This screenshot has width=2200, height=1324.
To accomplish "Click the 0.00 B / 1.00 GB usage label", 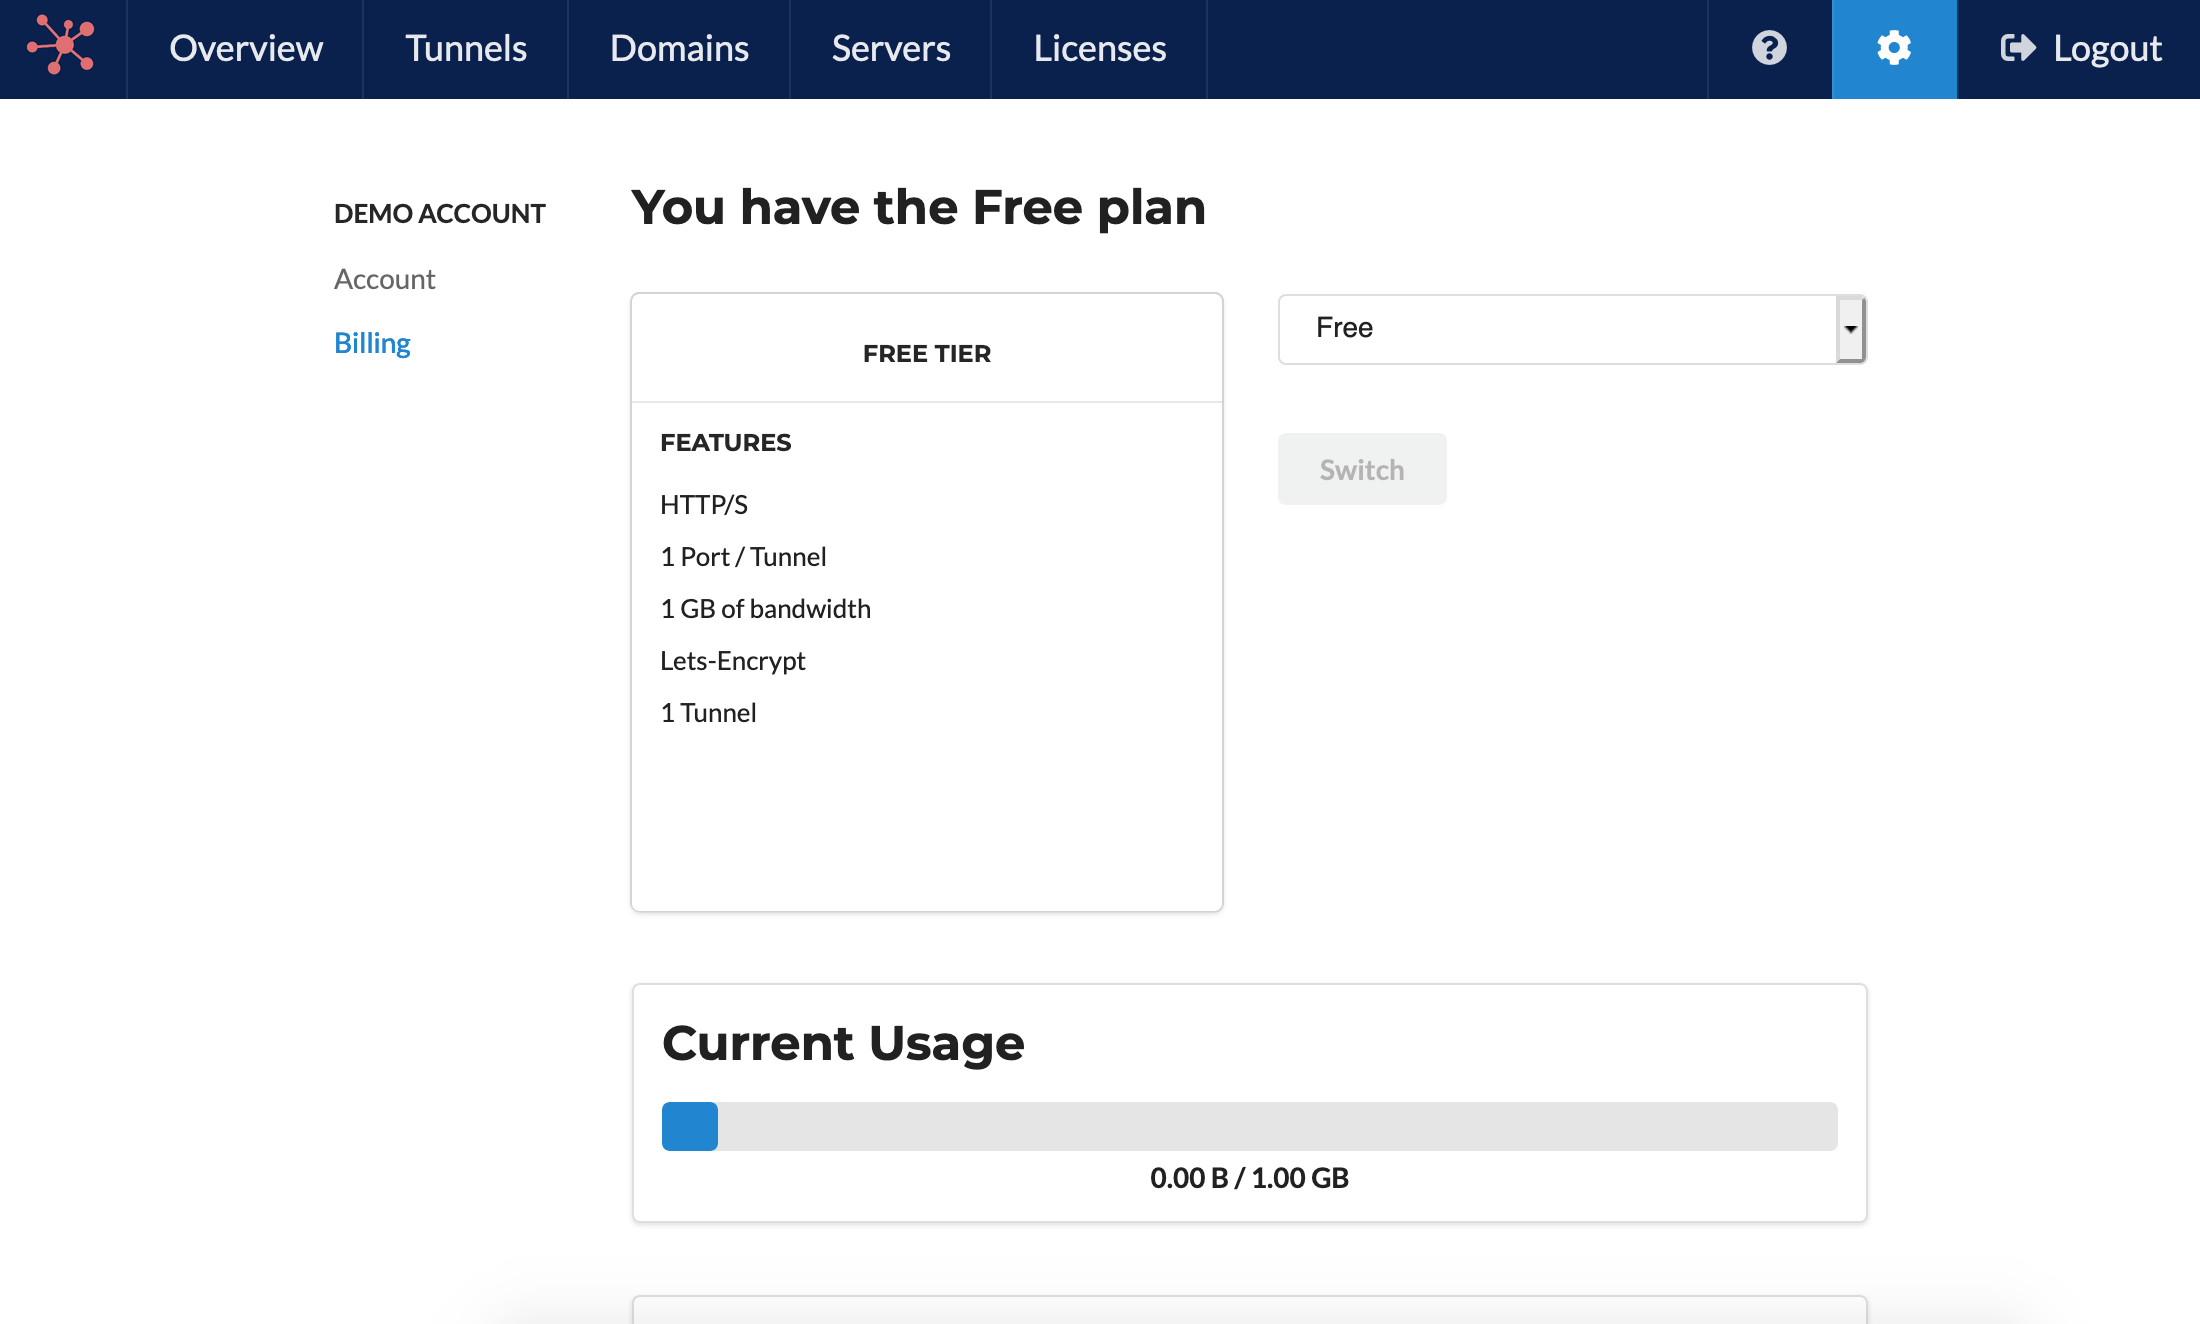I will point(1250,1178).
